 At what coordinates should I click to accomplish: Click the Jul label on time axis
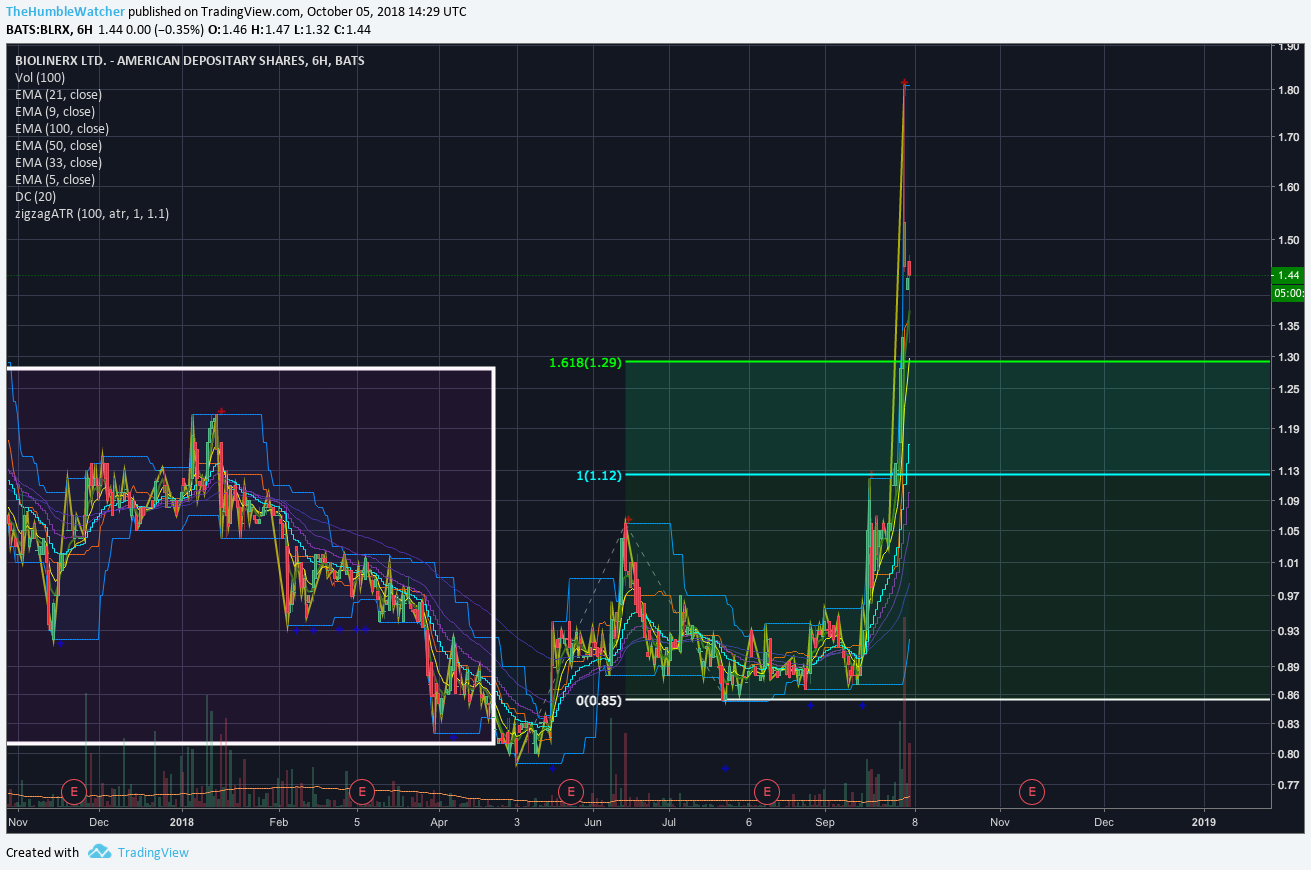669,822
